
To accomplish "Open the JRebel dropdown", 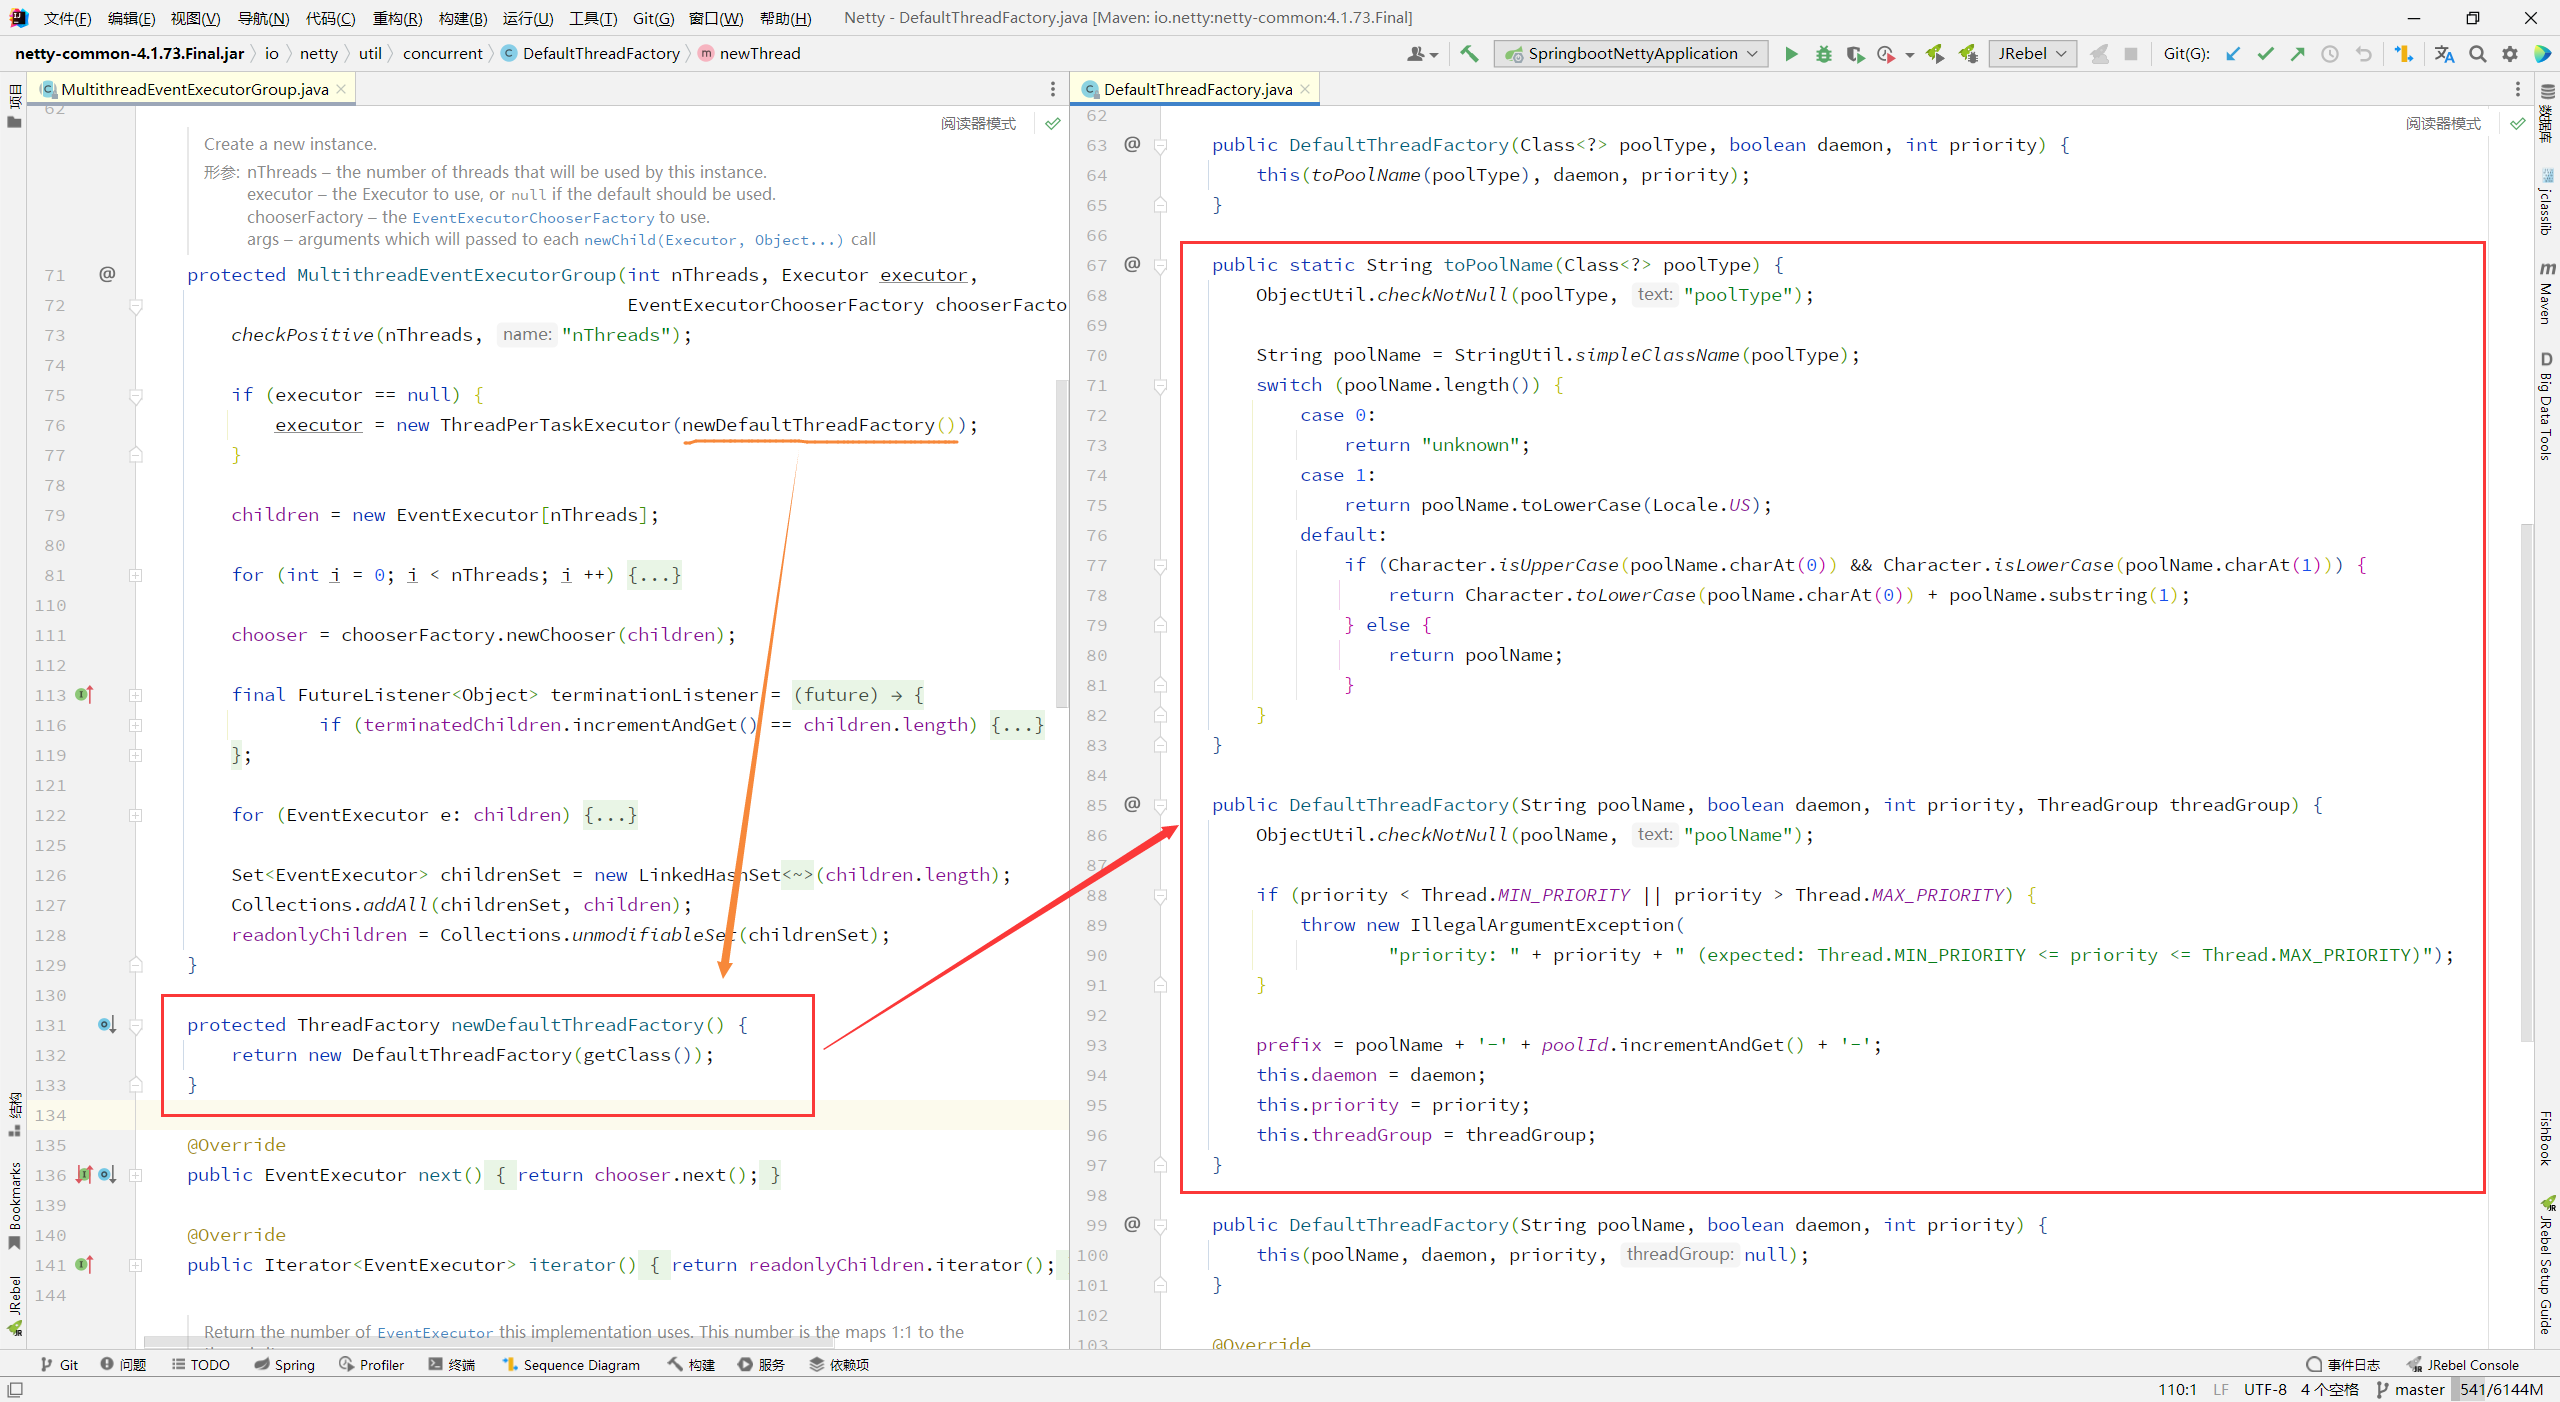I will pyautogui.click(x=2033, y=54).
